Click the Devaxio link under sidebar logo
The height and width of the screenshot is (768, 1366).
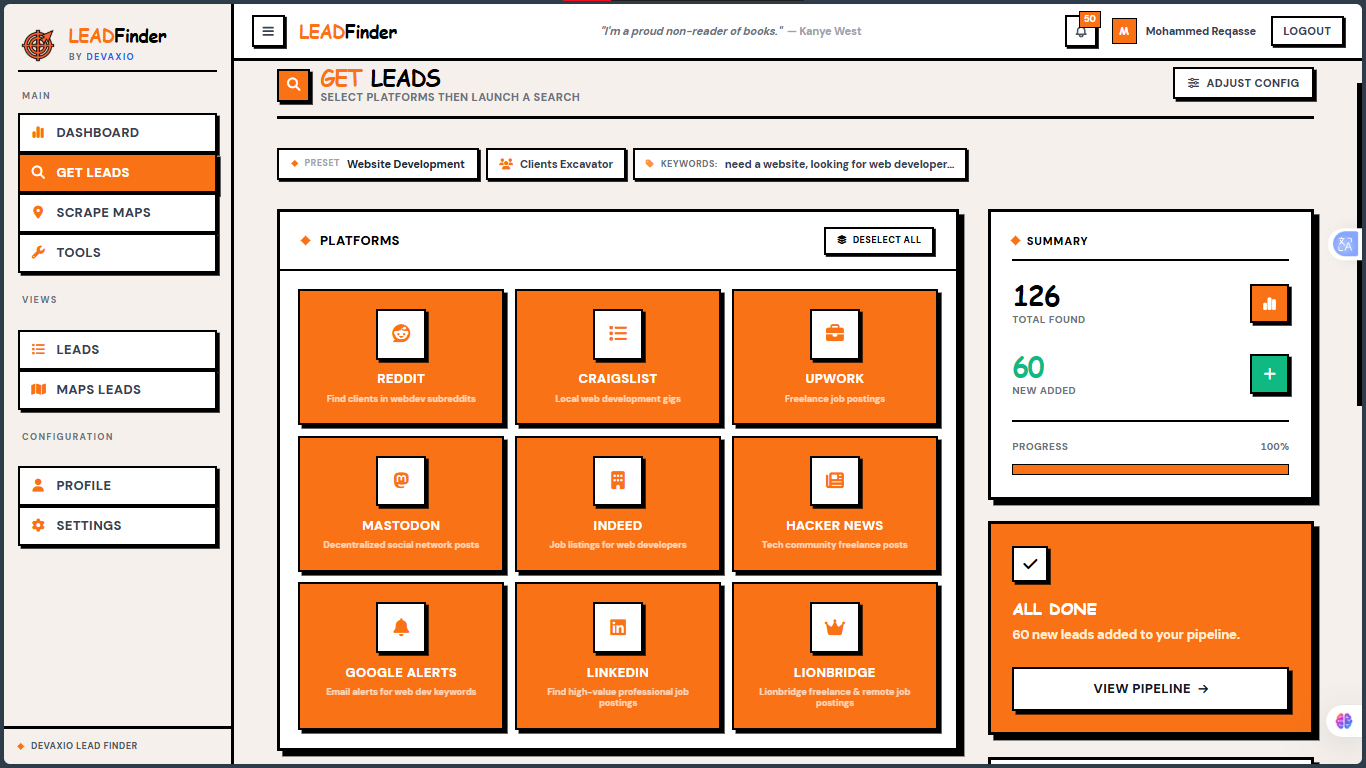pyautogui.click(x=110, y=57)
